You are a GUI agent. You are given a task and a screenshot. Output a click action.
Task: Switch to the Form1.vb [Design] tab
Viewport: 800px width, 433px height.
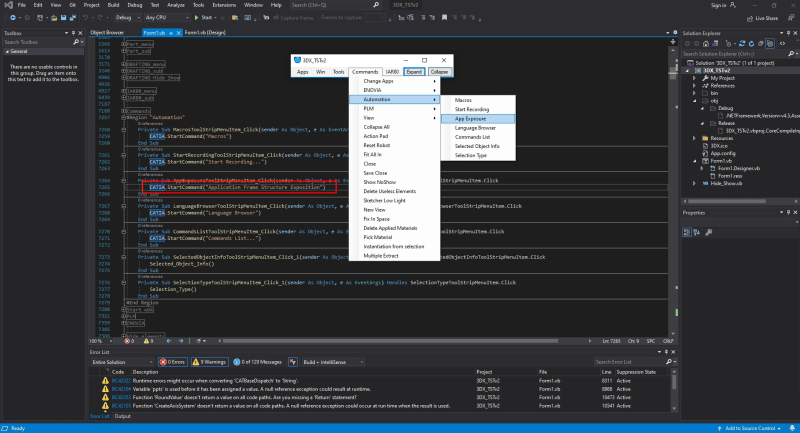[205, 33]
